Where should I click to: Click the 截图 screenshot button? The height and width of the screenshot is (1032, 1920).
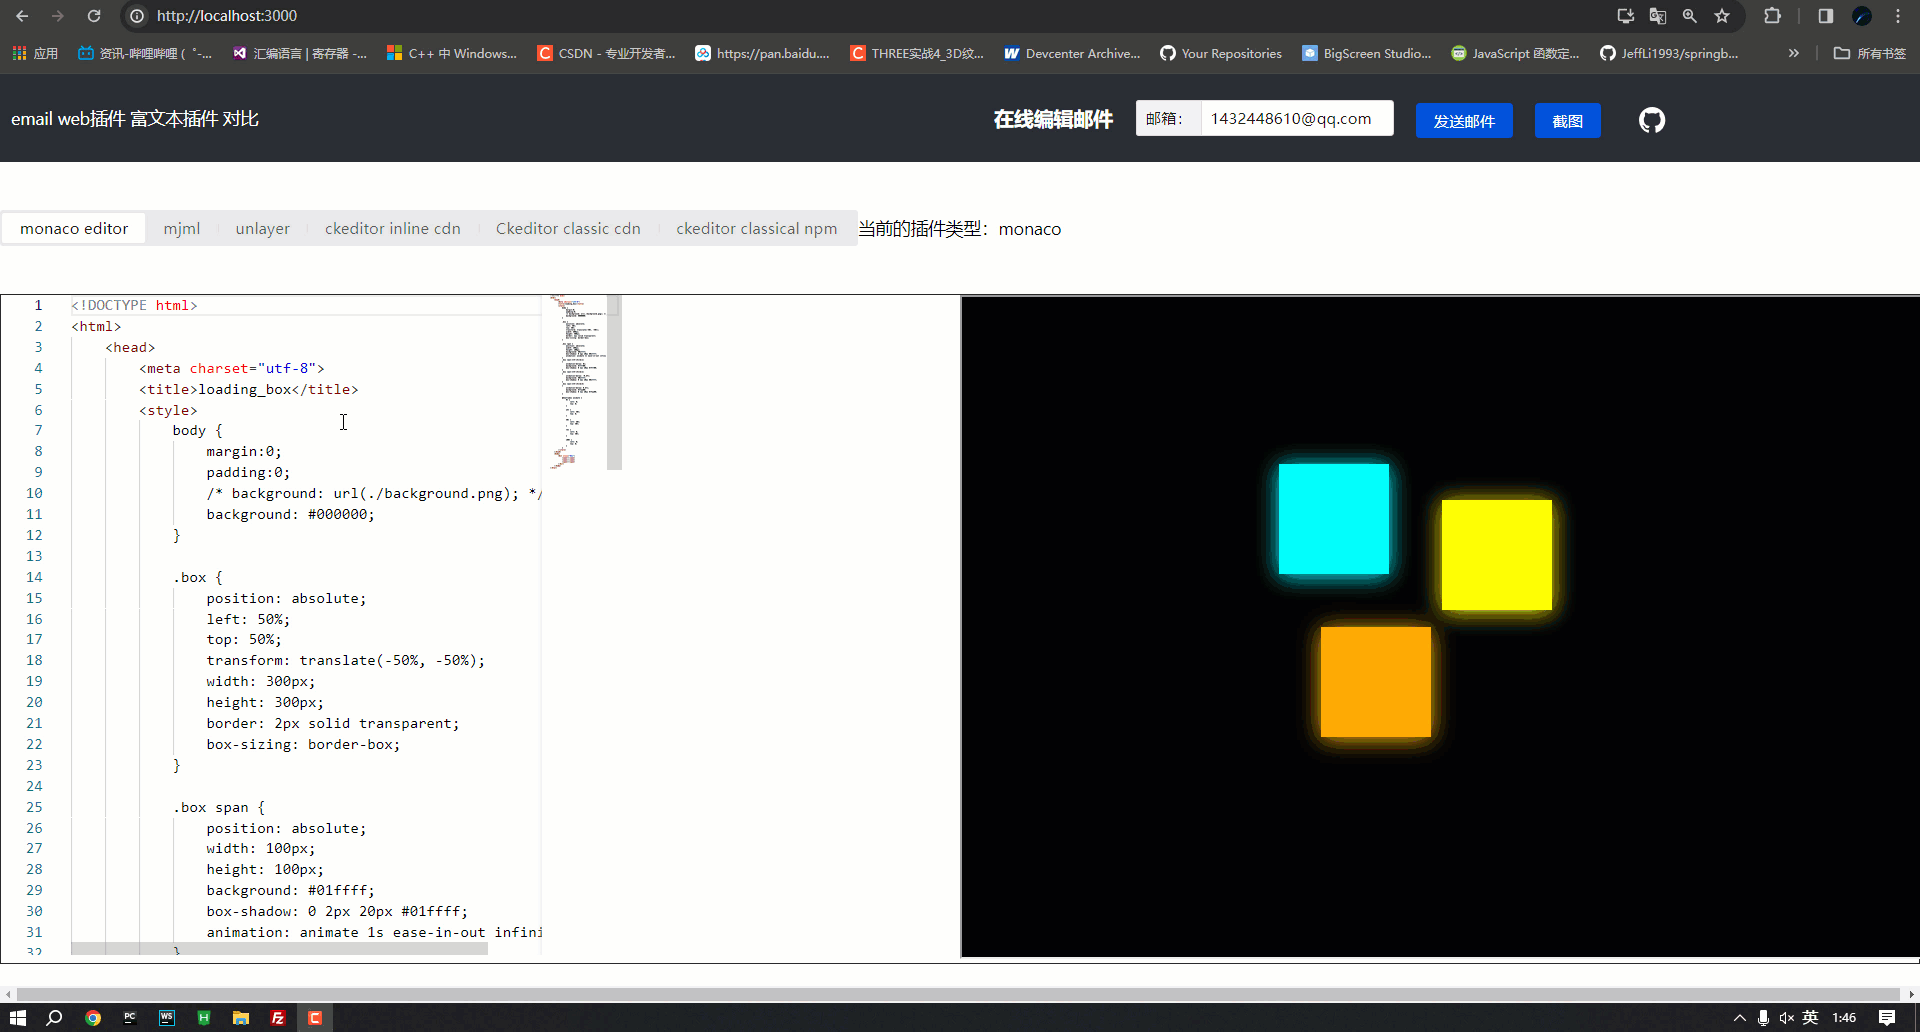[1567, 120]
